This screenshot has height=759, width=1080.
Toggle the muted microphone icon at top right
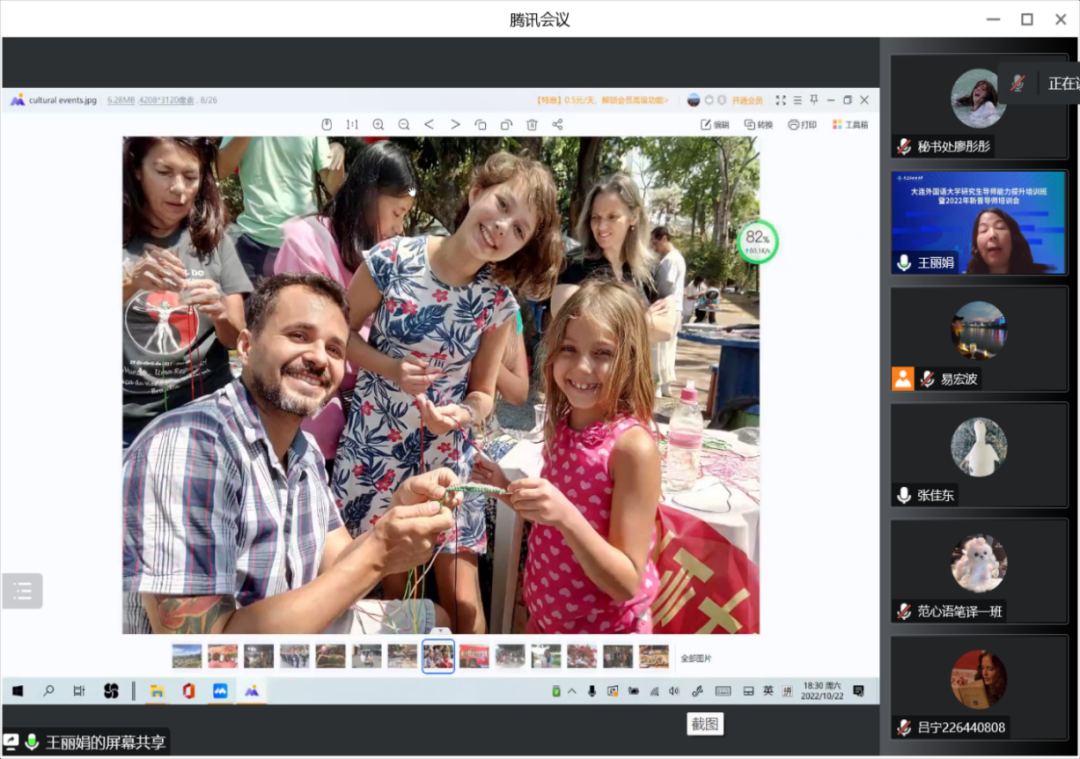[x=1018, y=84]
